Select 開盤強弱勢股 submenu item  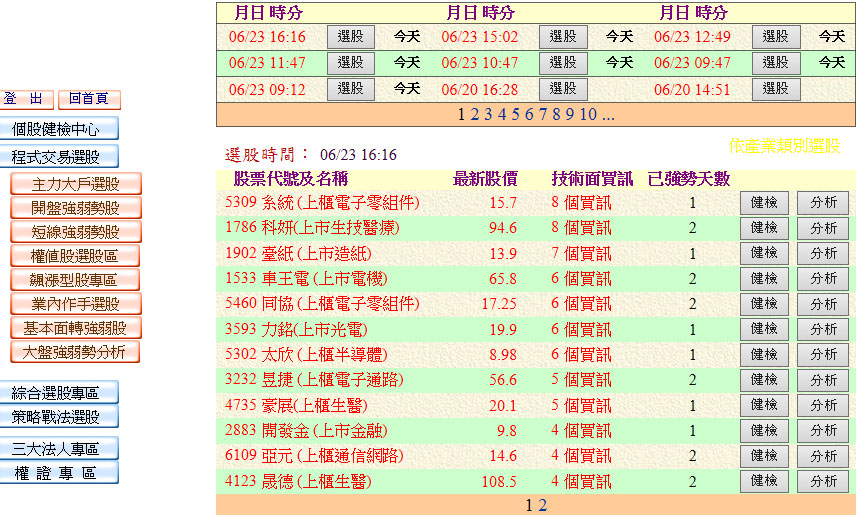tap(75, 208)
